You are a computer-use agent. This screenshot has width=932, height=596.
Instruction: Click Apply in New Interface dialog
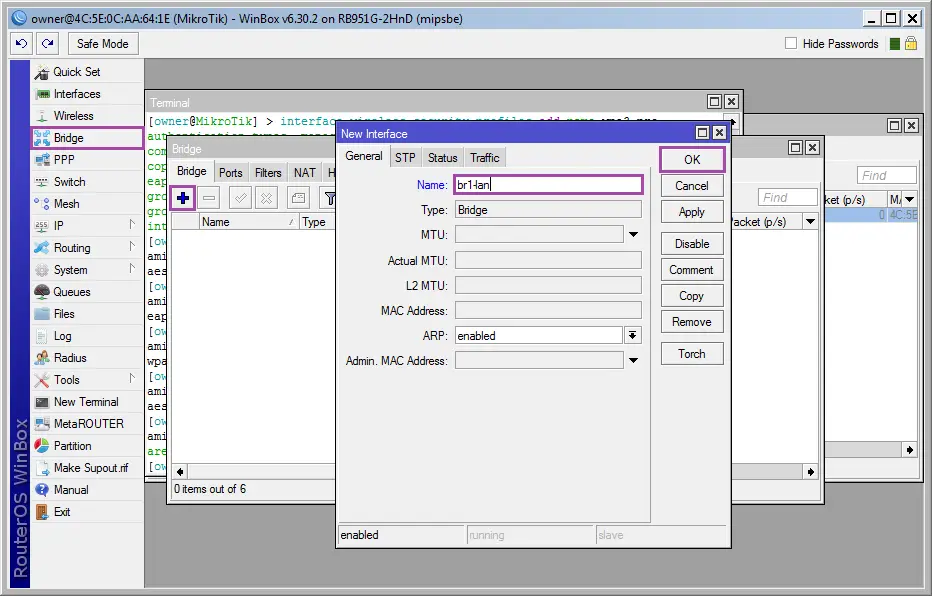coord(692,212)
